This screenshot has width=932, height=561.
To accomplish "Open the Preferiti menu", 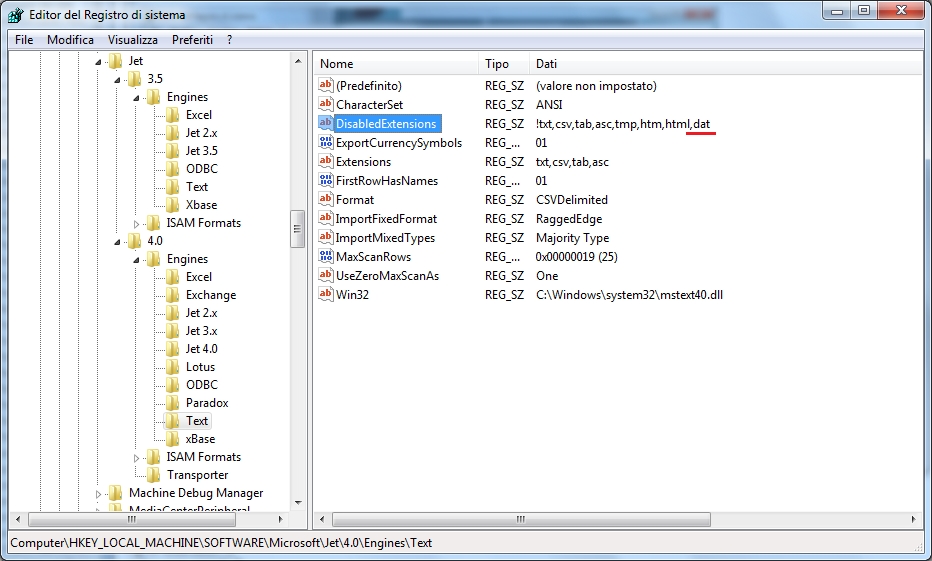I will pos(192,40).
